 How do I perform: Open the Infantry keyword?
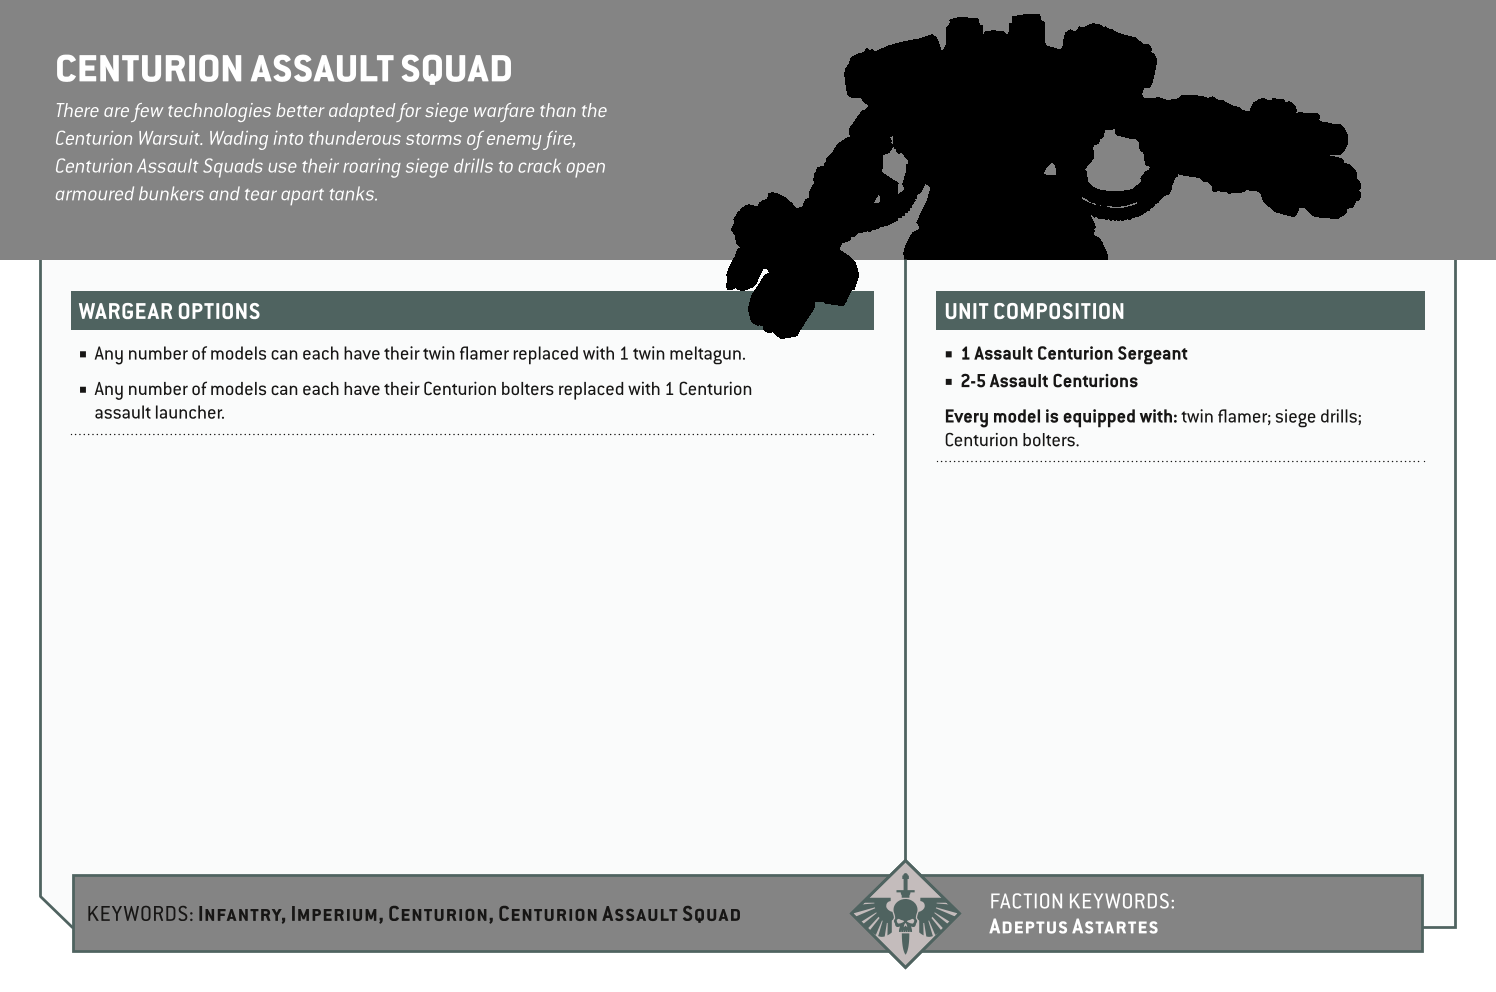coord(240,913)
